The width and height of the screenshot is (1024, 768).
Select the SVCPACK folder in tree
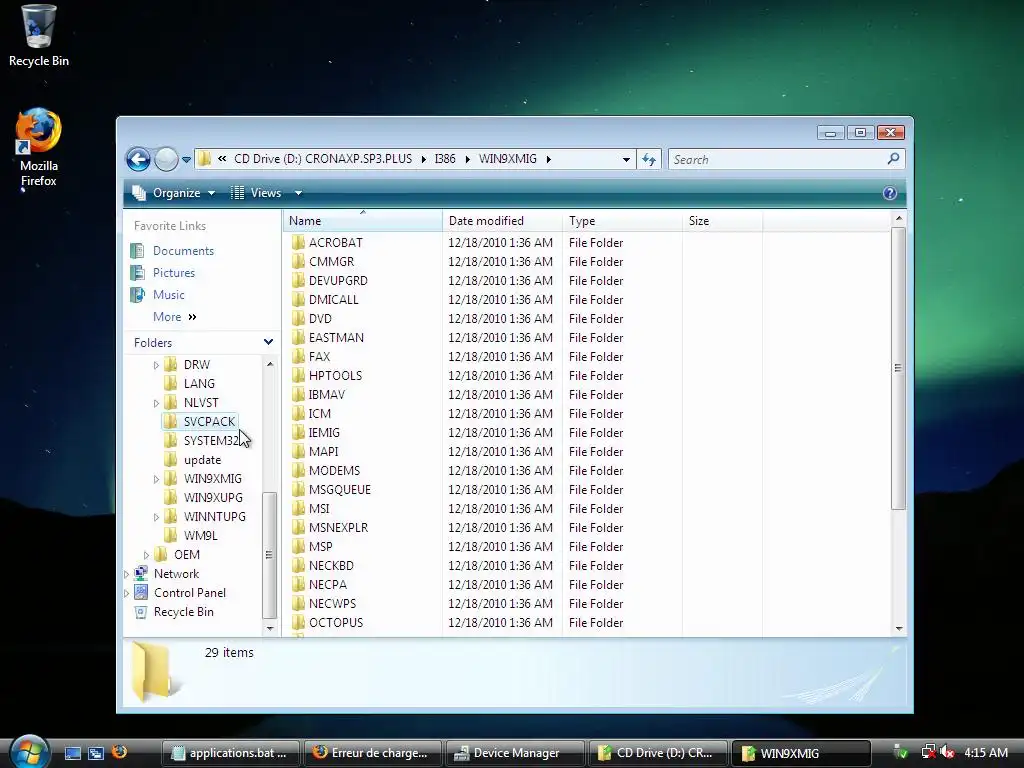tap(199, 421)
